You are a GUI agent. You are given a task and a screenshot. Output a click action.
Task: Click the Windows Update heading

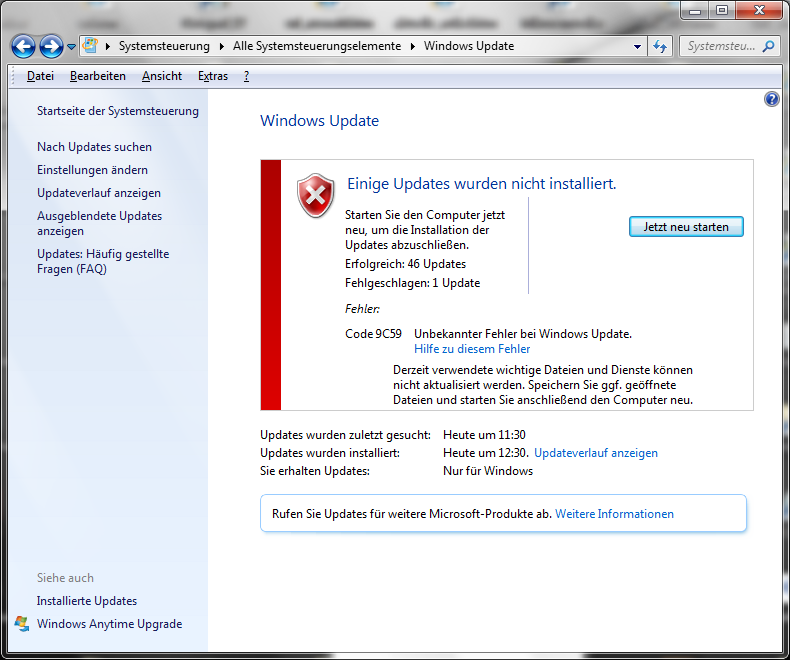tap(319, 121)
